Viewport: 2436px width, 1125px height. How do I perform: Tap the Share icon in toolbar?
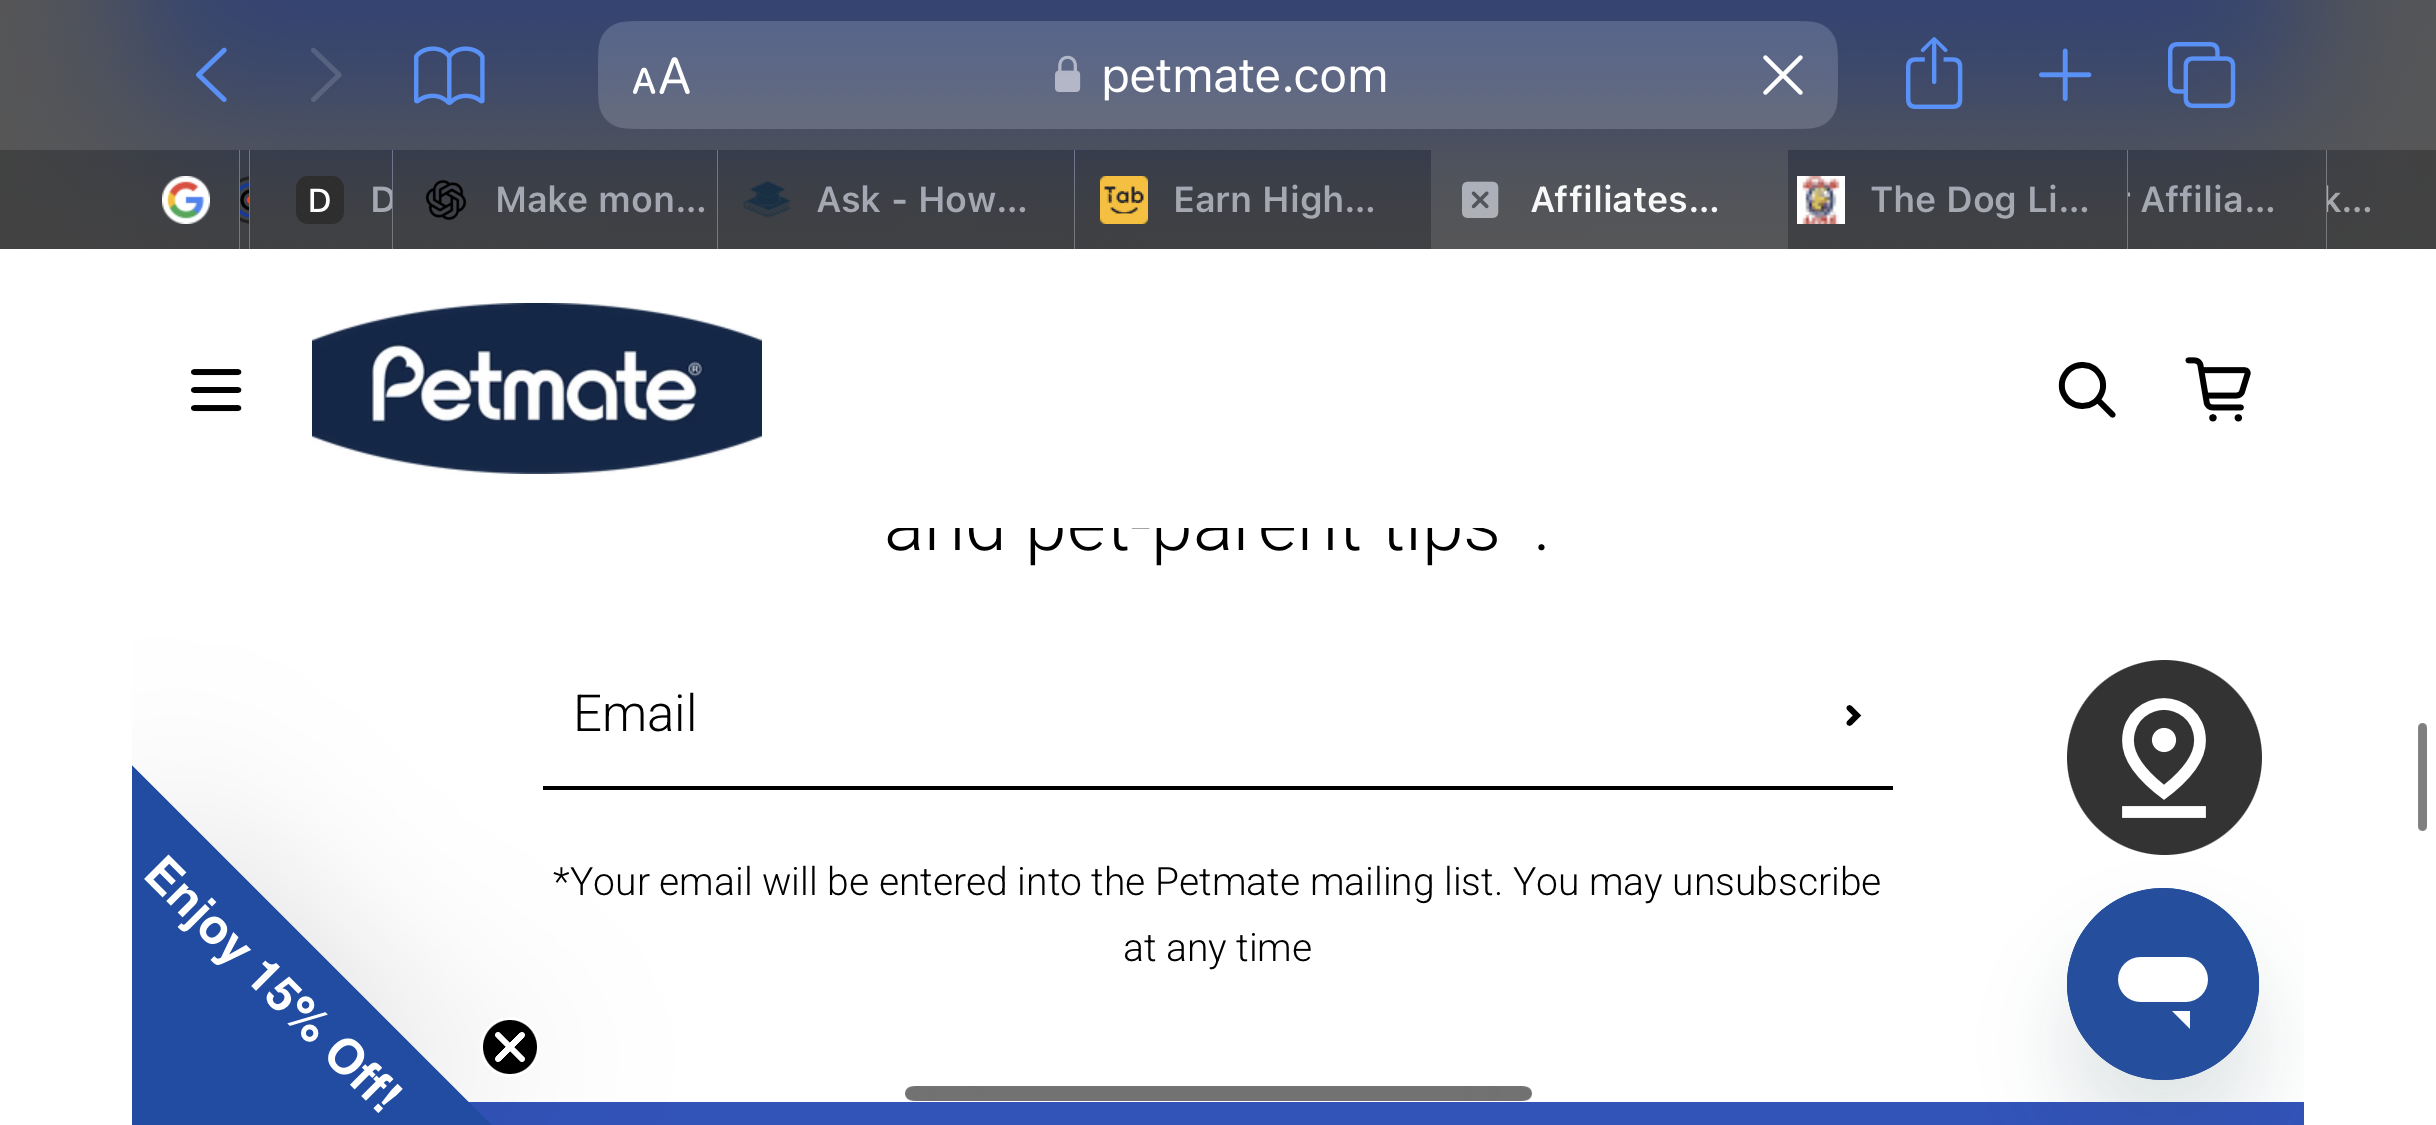1934,73
